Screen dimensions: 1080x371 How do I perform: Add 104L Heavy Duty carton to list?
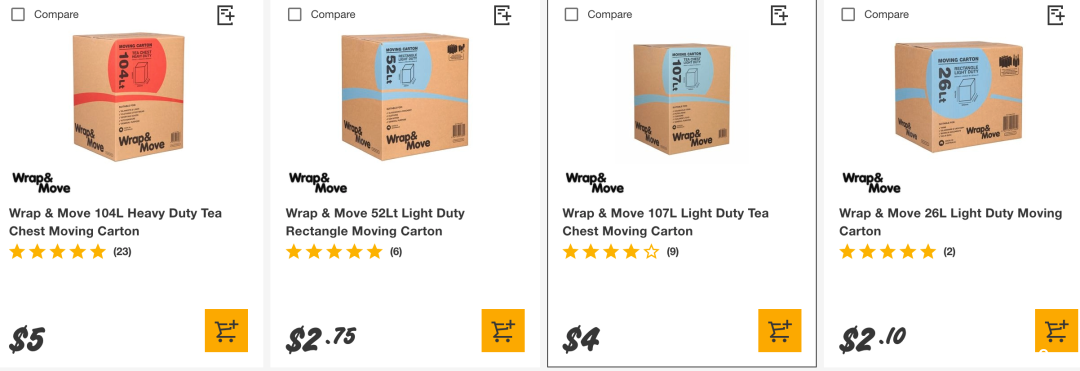pos(226,14)
